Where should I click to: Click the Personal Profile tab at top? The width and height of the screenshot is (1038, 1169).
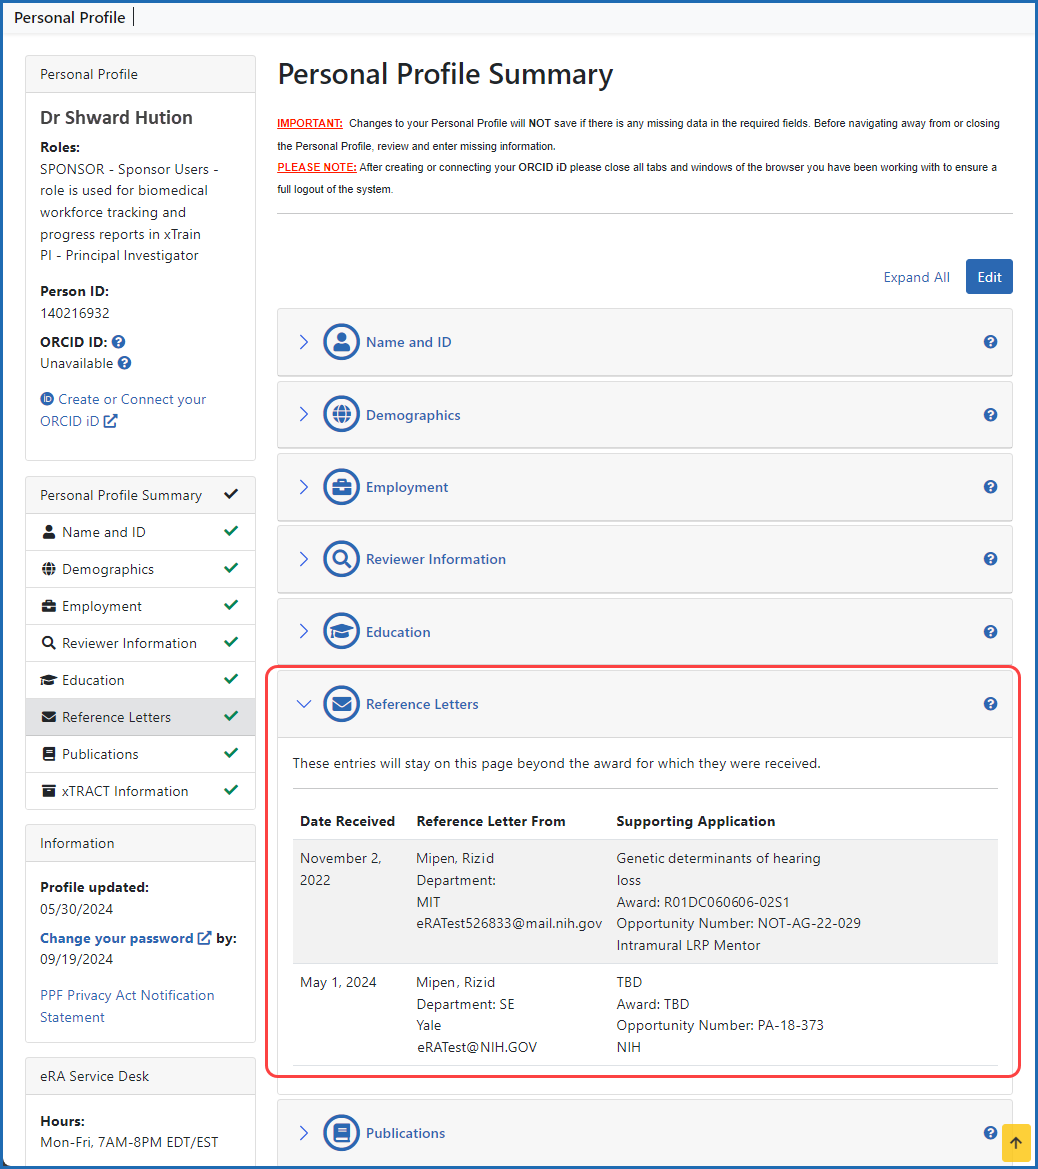69,17
